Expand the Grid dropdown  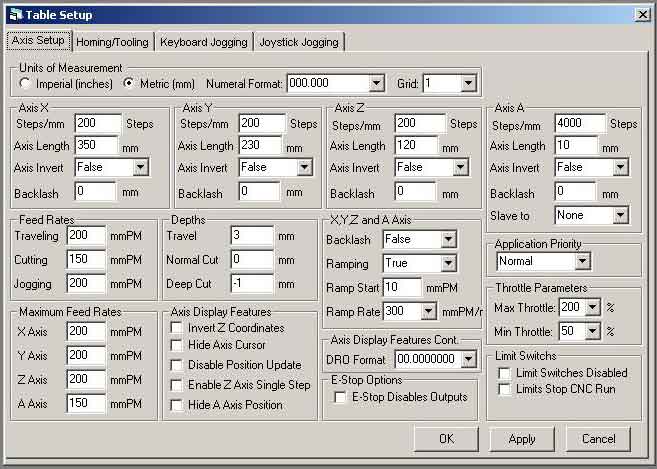point(468,83)
